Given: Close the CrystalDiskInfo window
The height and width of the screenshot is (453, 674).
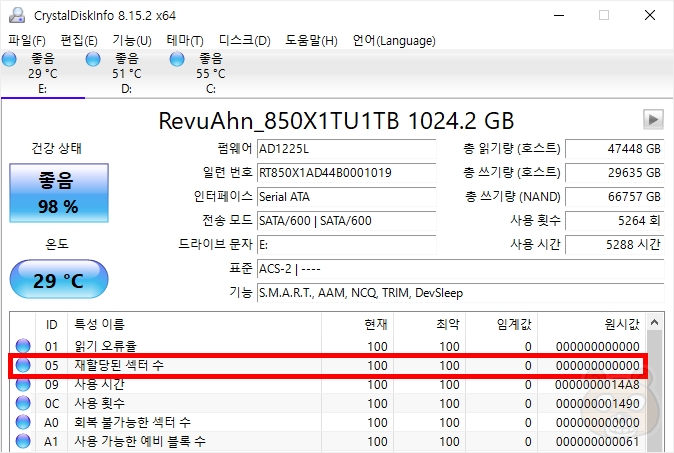Looking at the screenshot, I should (650, 15).
